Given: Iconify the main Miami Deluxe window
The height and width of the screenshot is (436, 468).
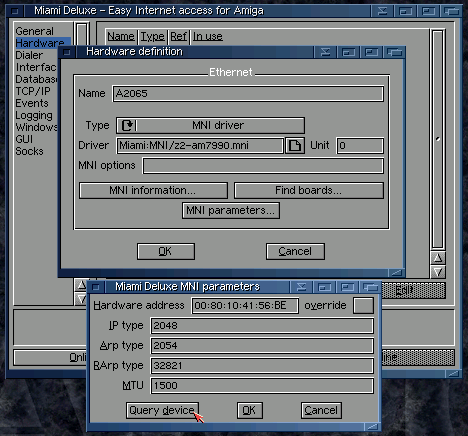Looking at the screenshot, I should click(x=382, y=11).
